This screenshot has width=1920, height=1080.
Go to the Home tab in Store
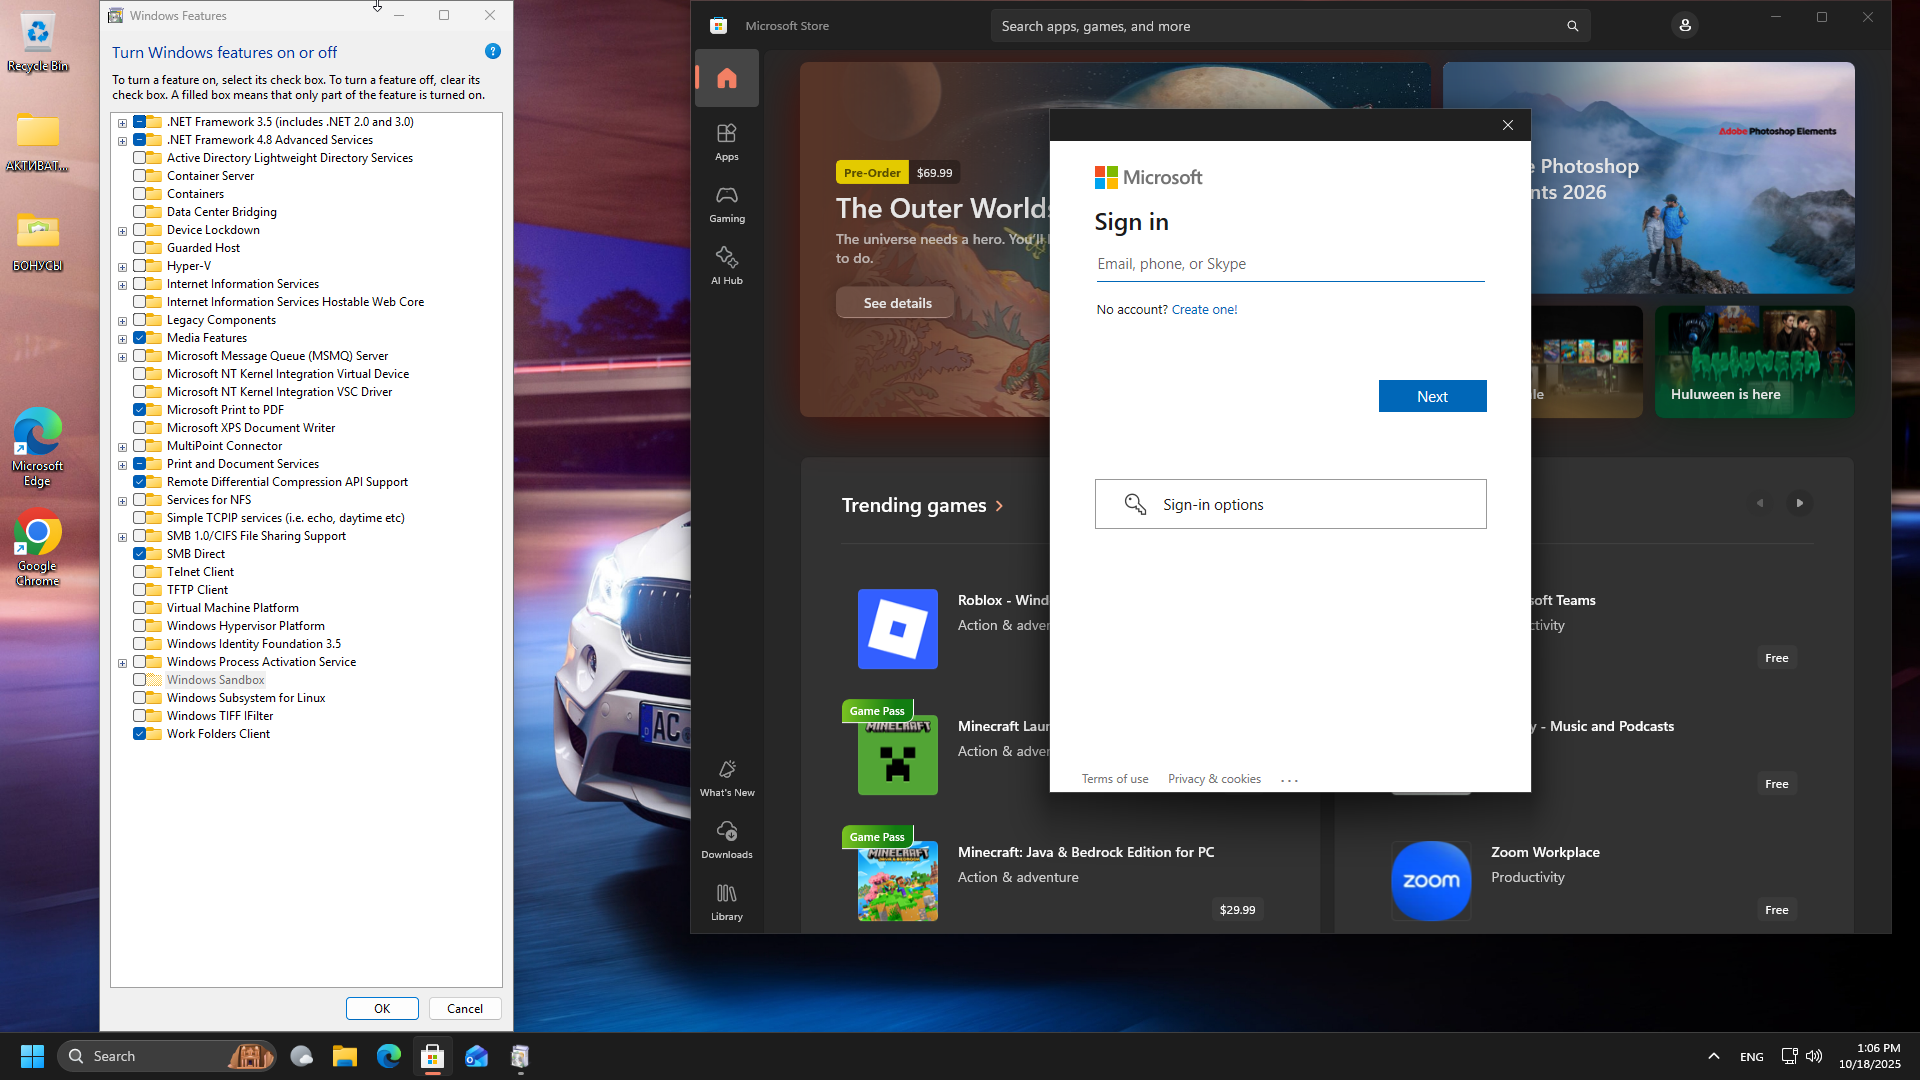pos(727,78)
